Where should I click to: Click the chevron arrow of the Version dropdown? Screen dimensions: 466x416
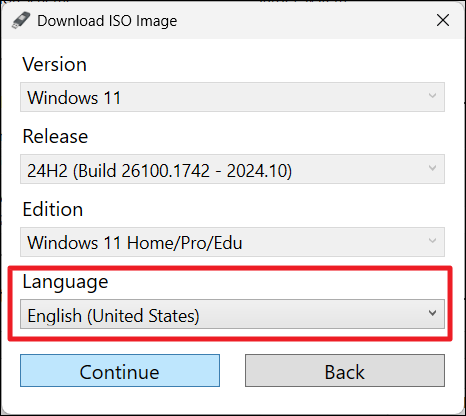[x=432, y=96]
